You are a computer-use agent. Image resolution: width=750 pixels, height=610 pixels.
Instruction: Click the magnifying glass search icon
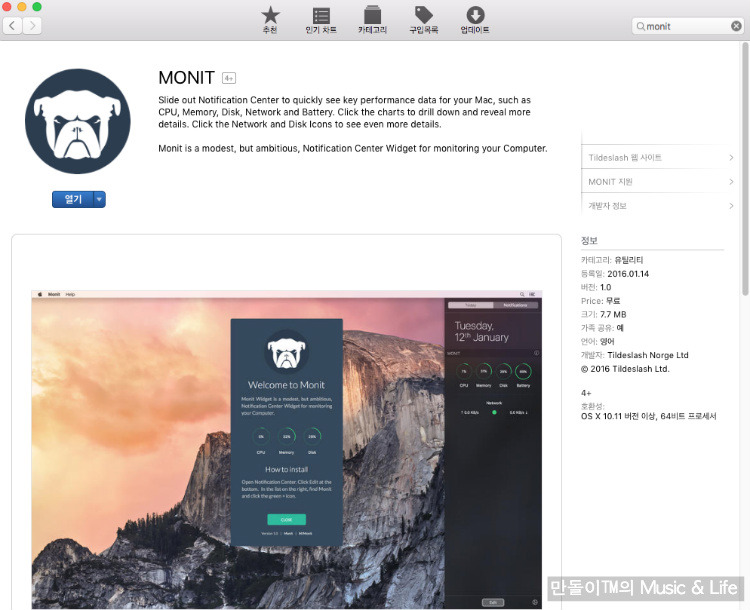640,26
